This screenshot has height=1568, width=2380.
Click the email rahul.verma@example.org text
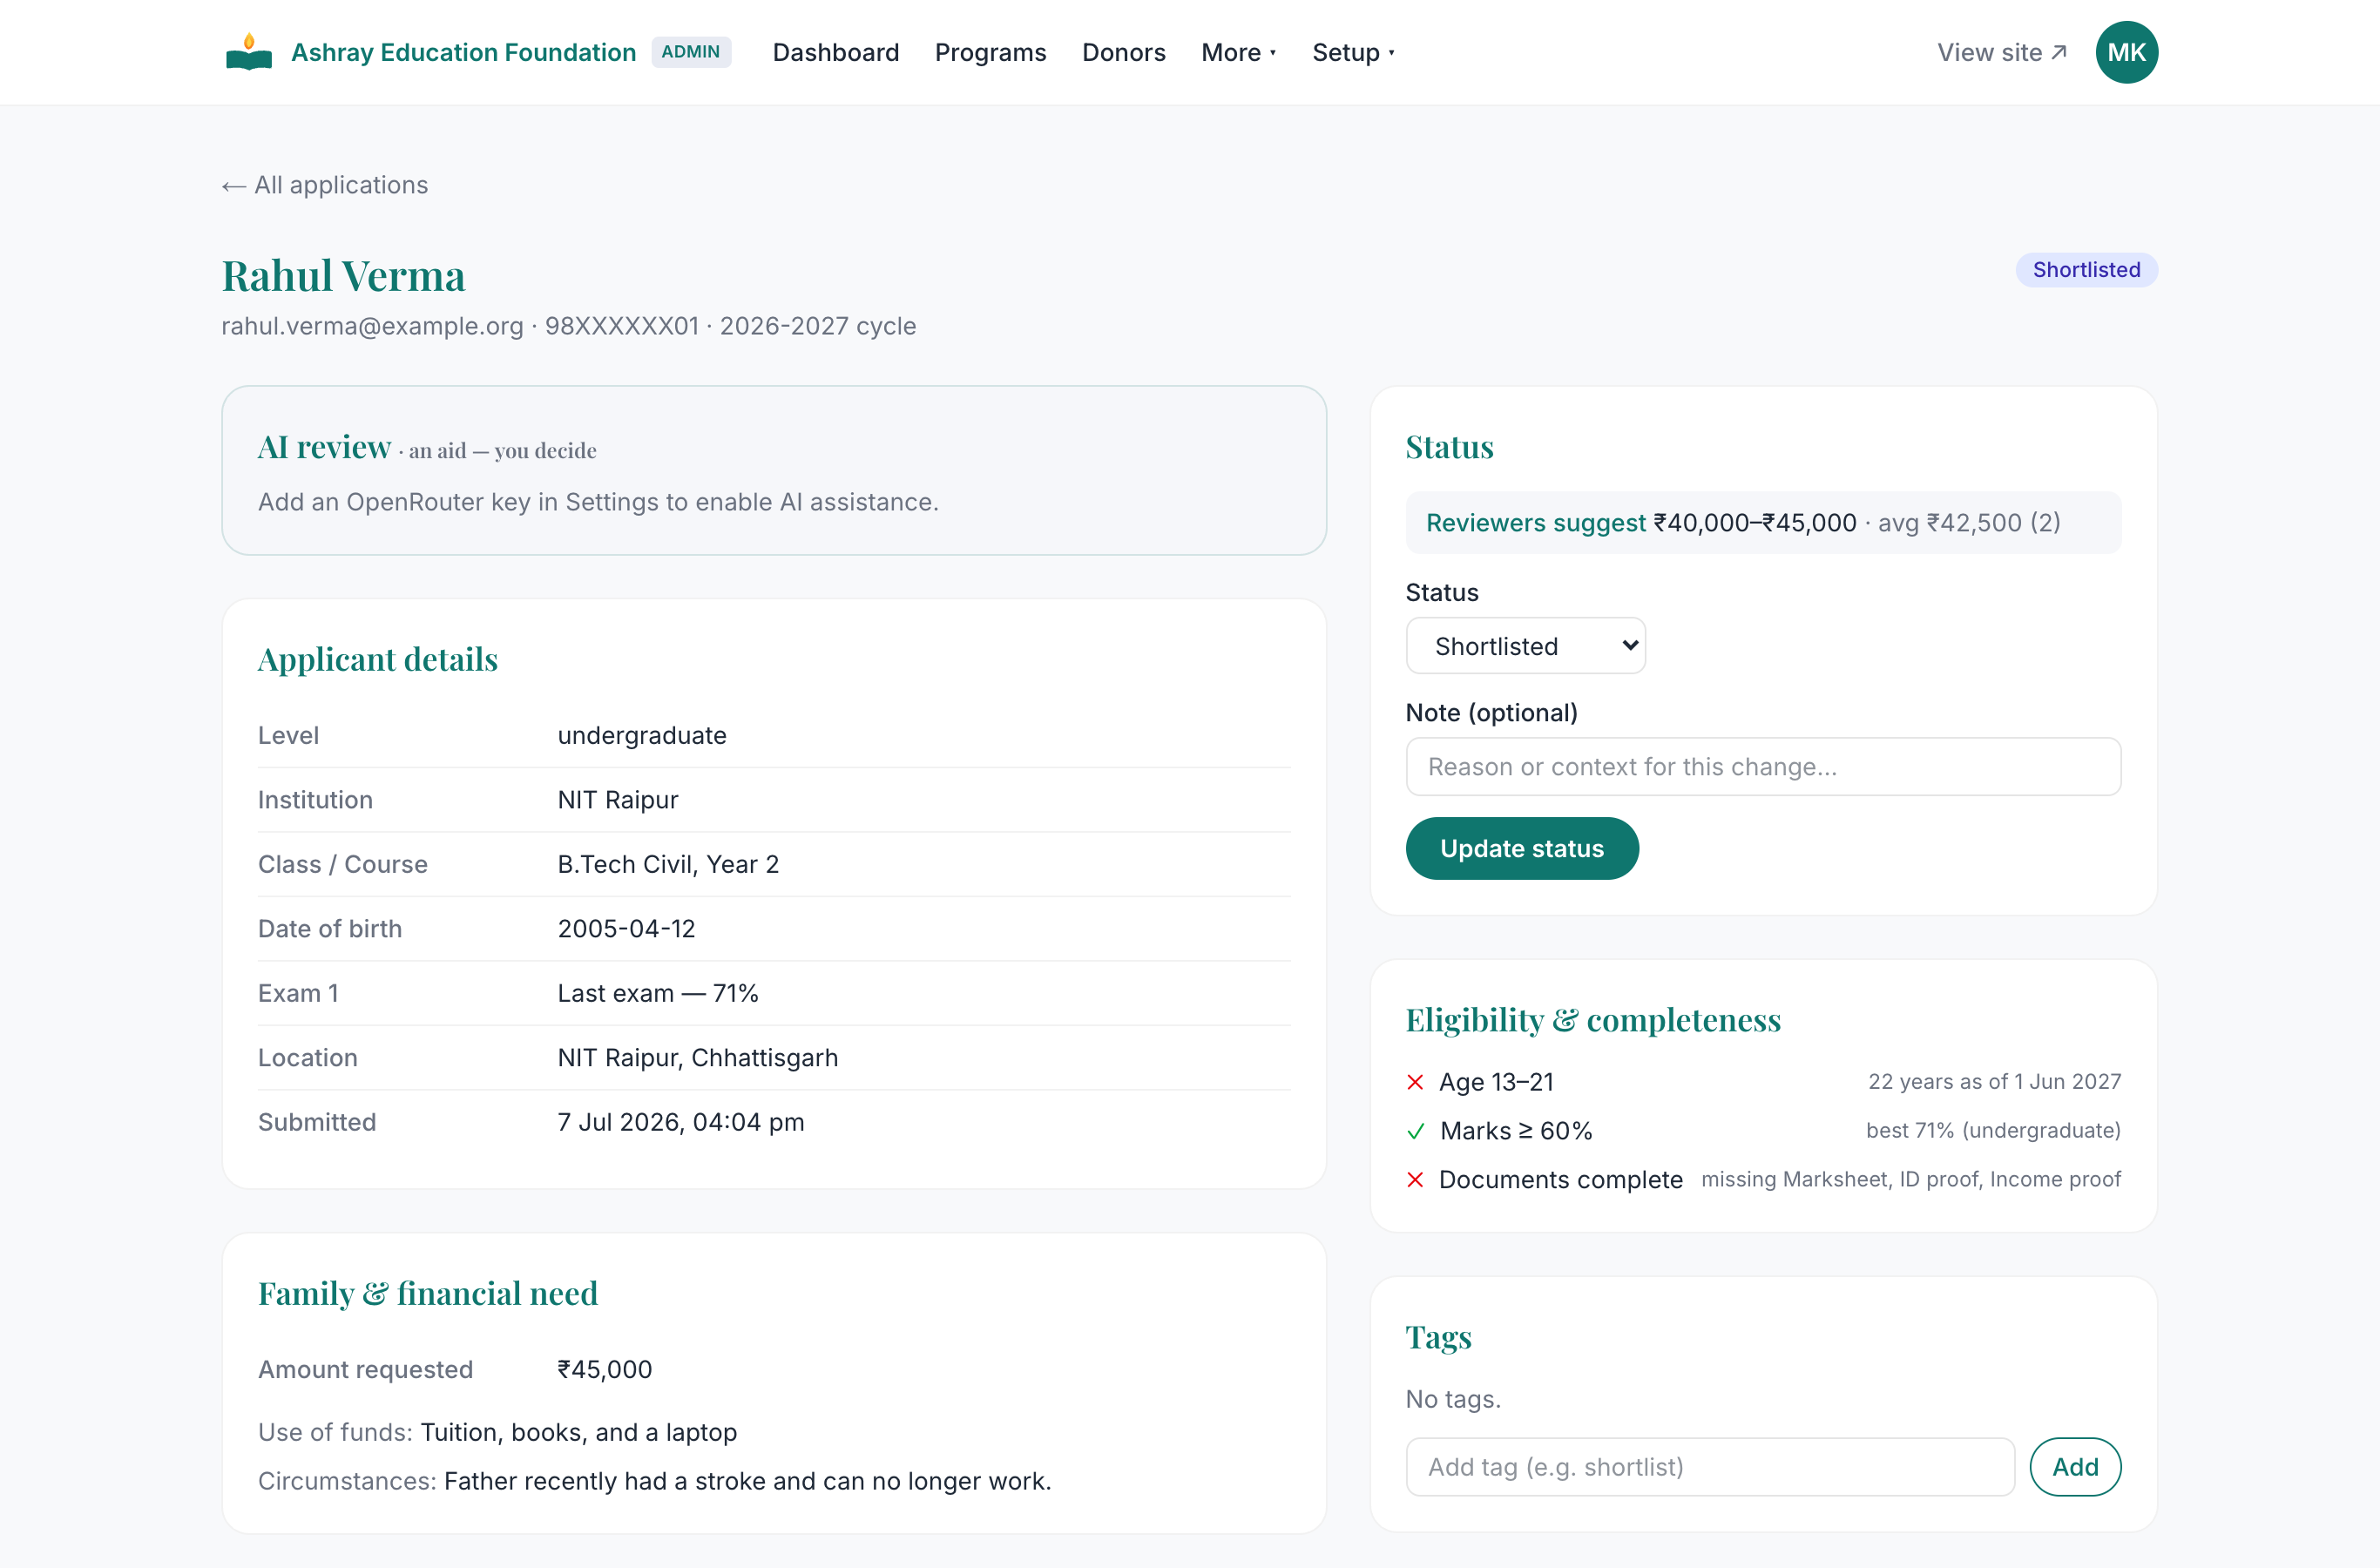(372, 326)
